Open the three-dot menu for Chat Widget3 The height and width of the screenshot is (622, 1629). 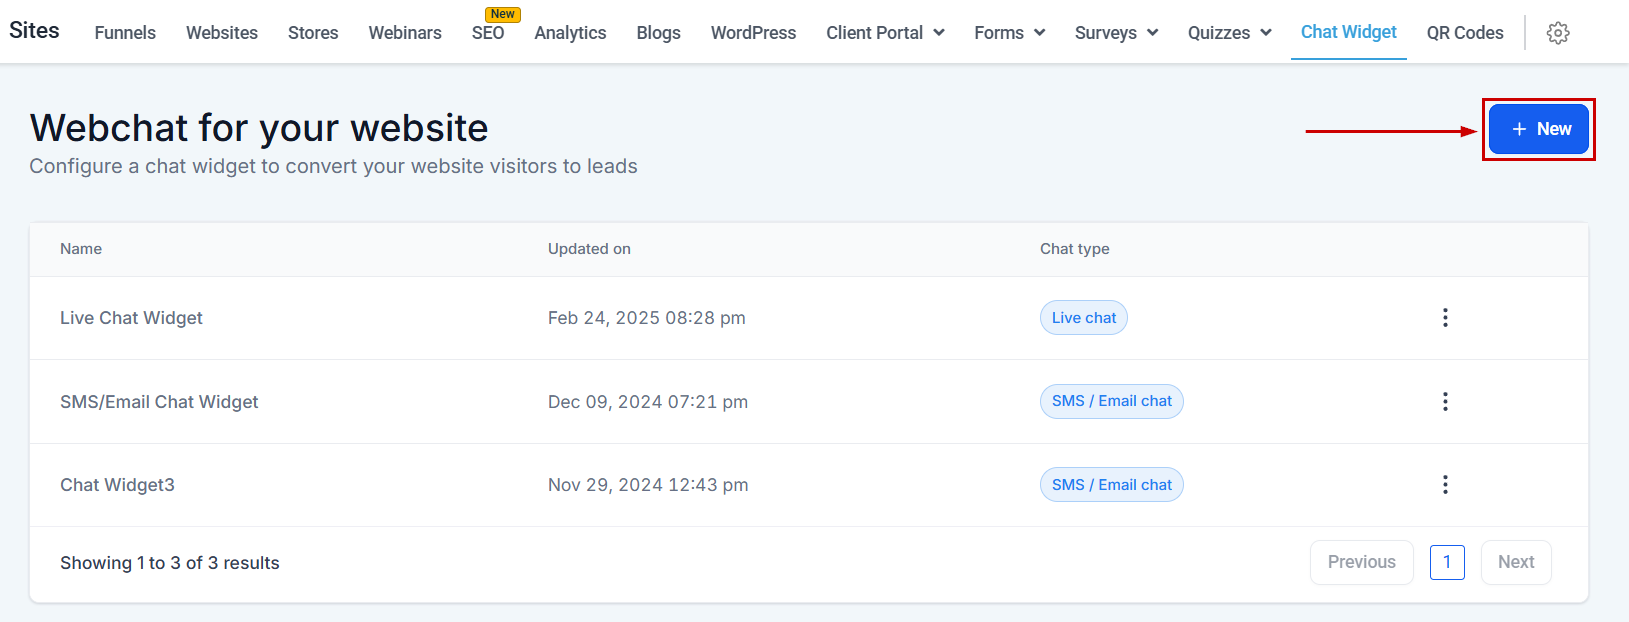(x=1445, y=485)
